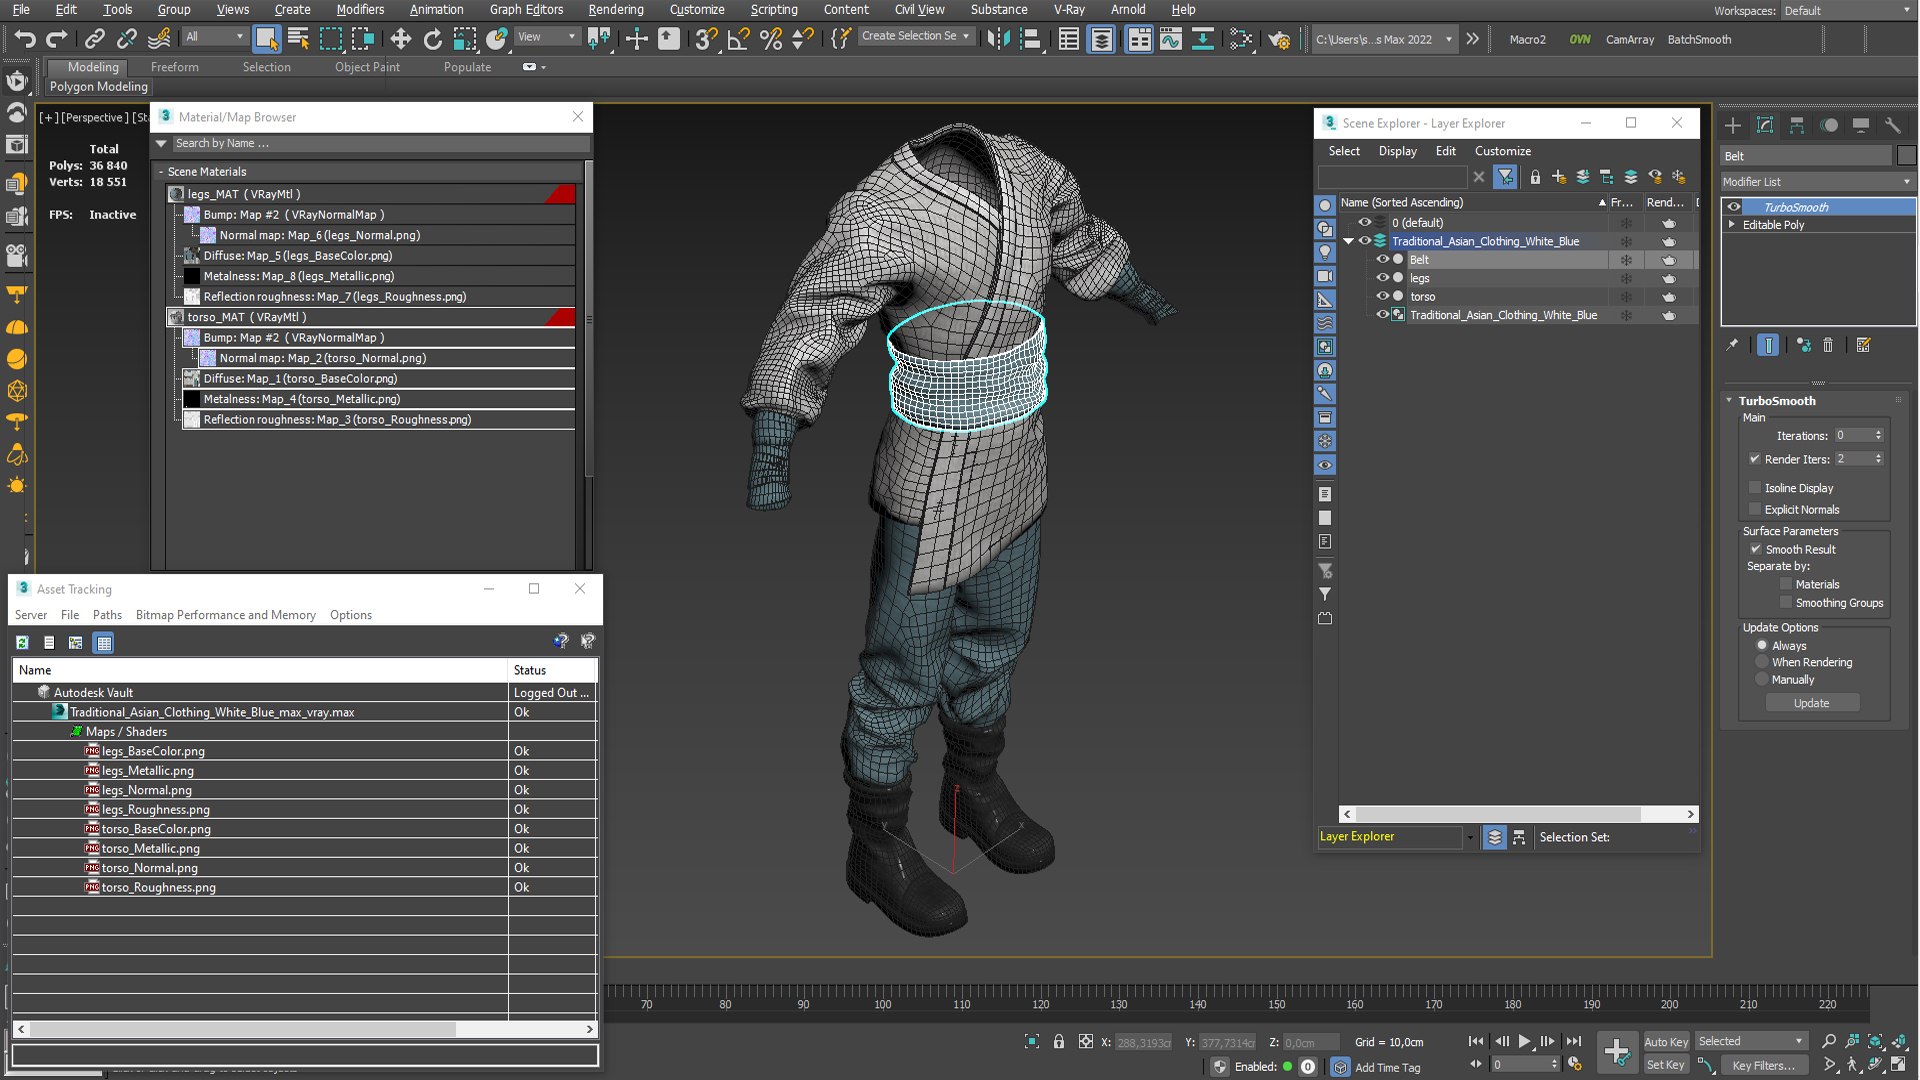Select the Select and Move tool

click(x=400, y=39)
